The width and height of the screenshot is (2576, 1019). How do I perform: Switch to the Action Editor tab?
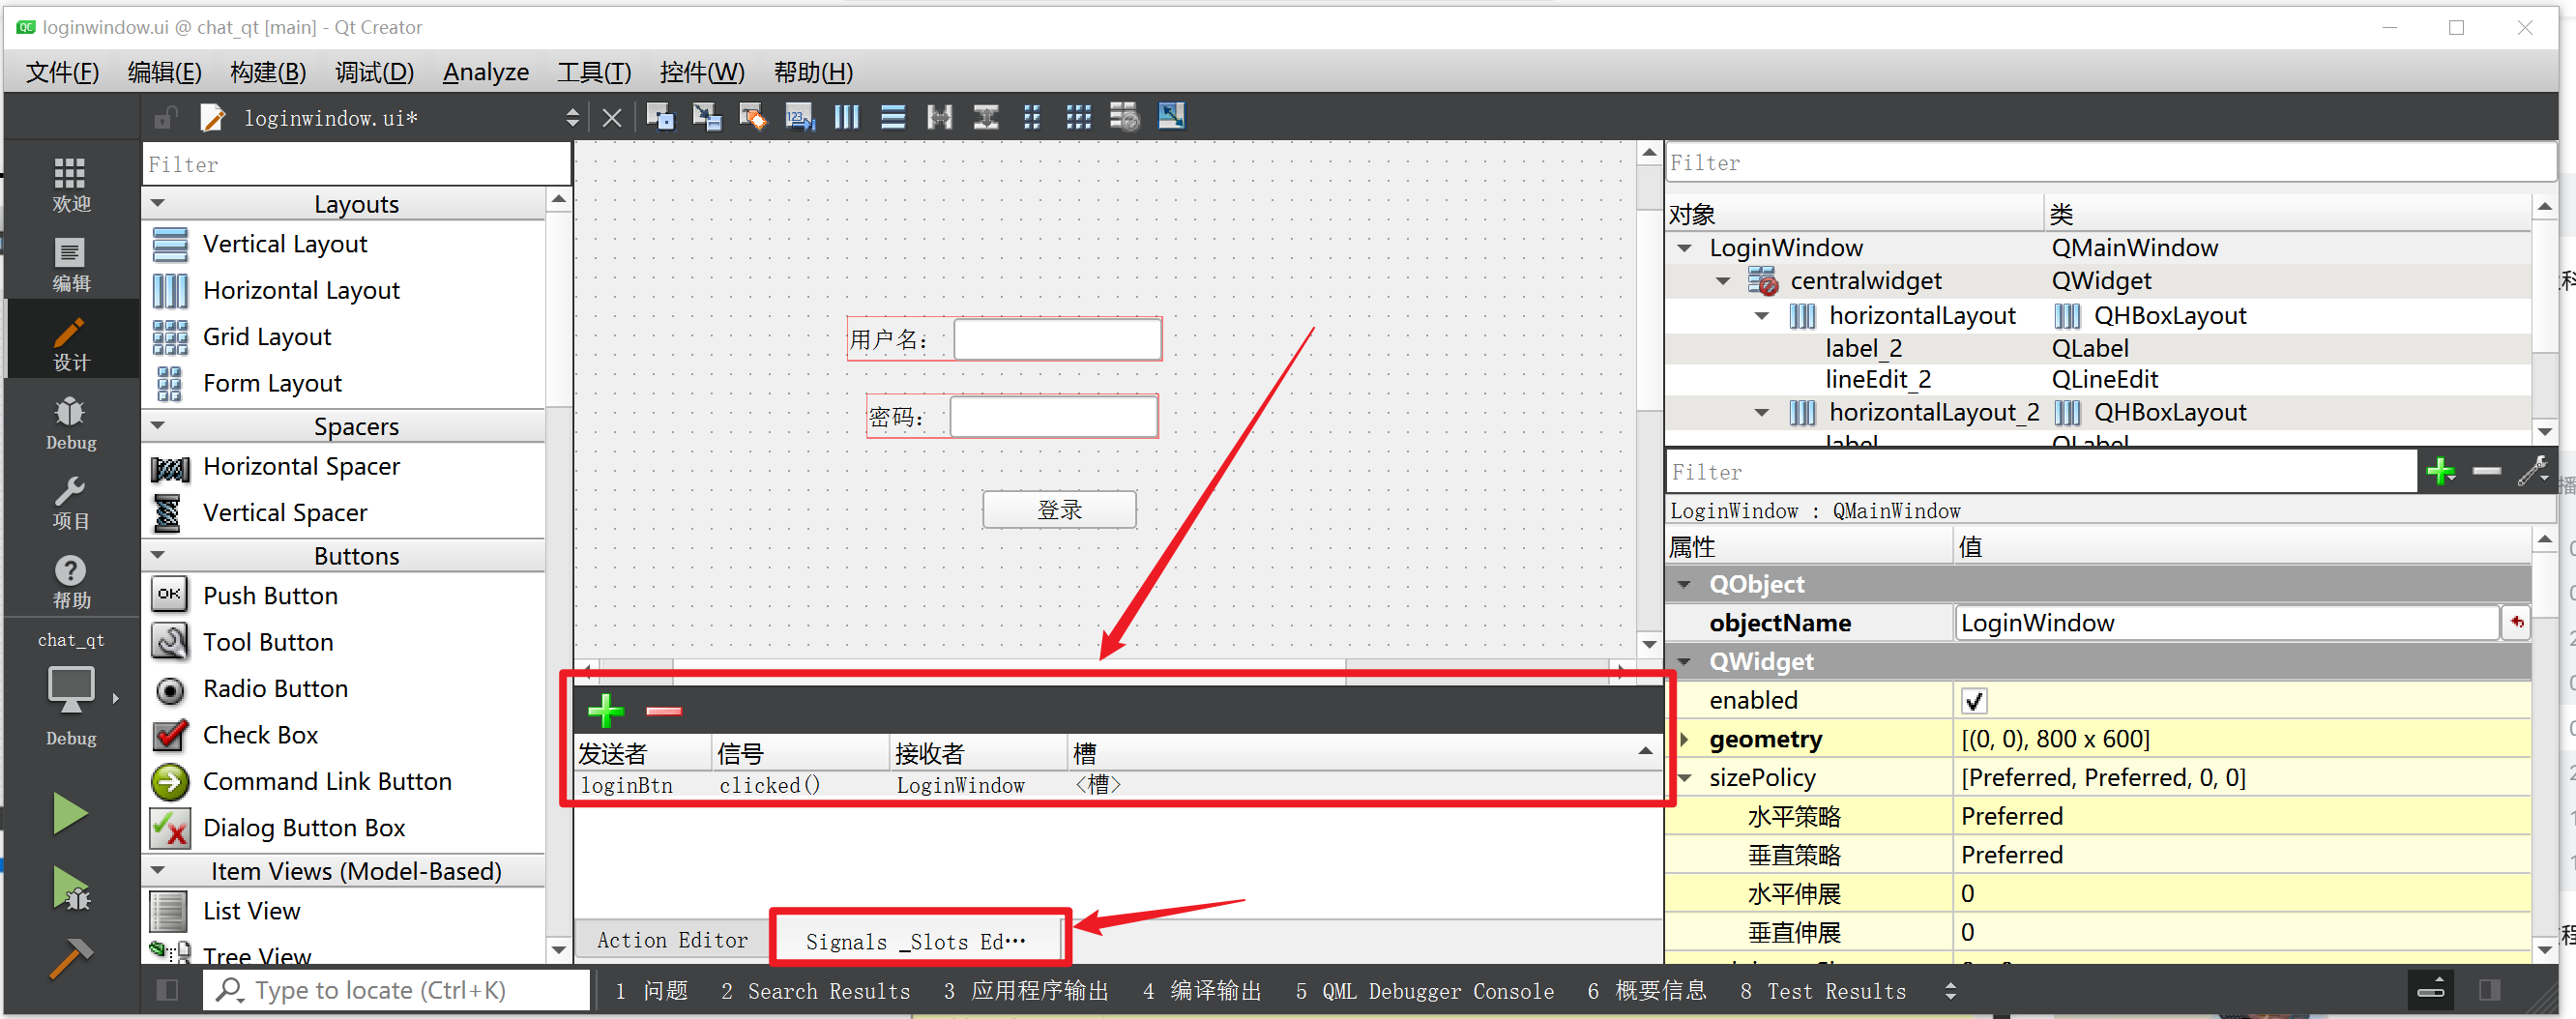(x=672, y=939)
